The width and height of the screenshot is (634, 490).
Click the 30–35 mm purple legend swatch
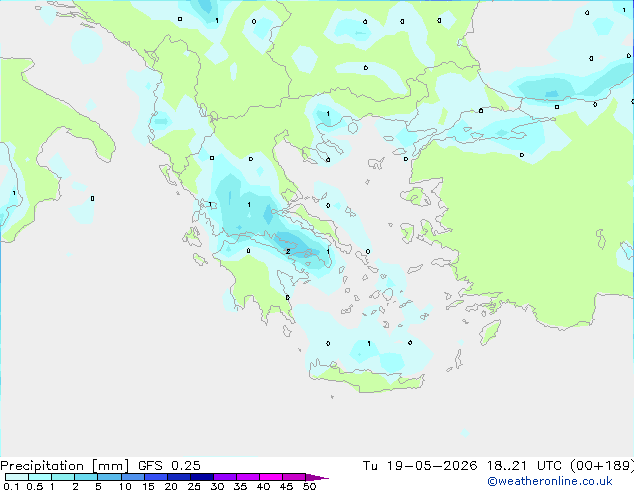(x=224, y=477)
